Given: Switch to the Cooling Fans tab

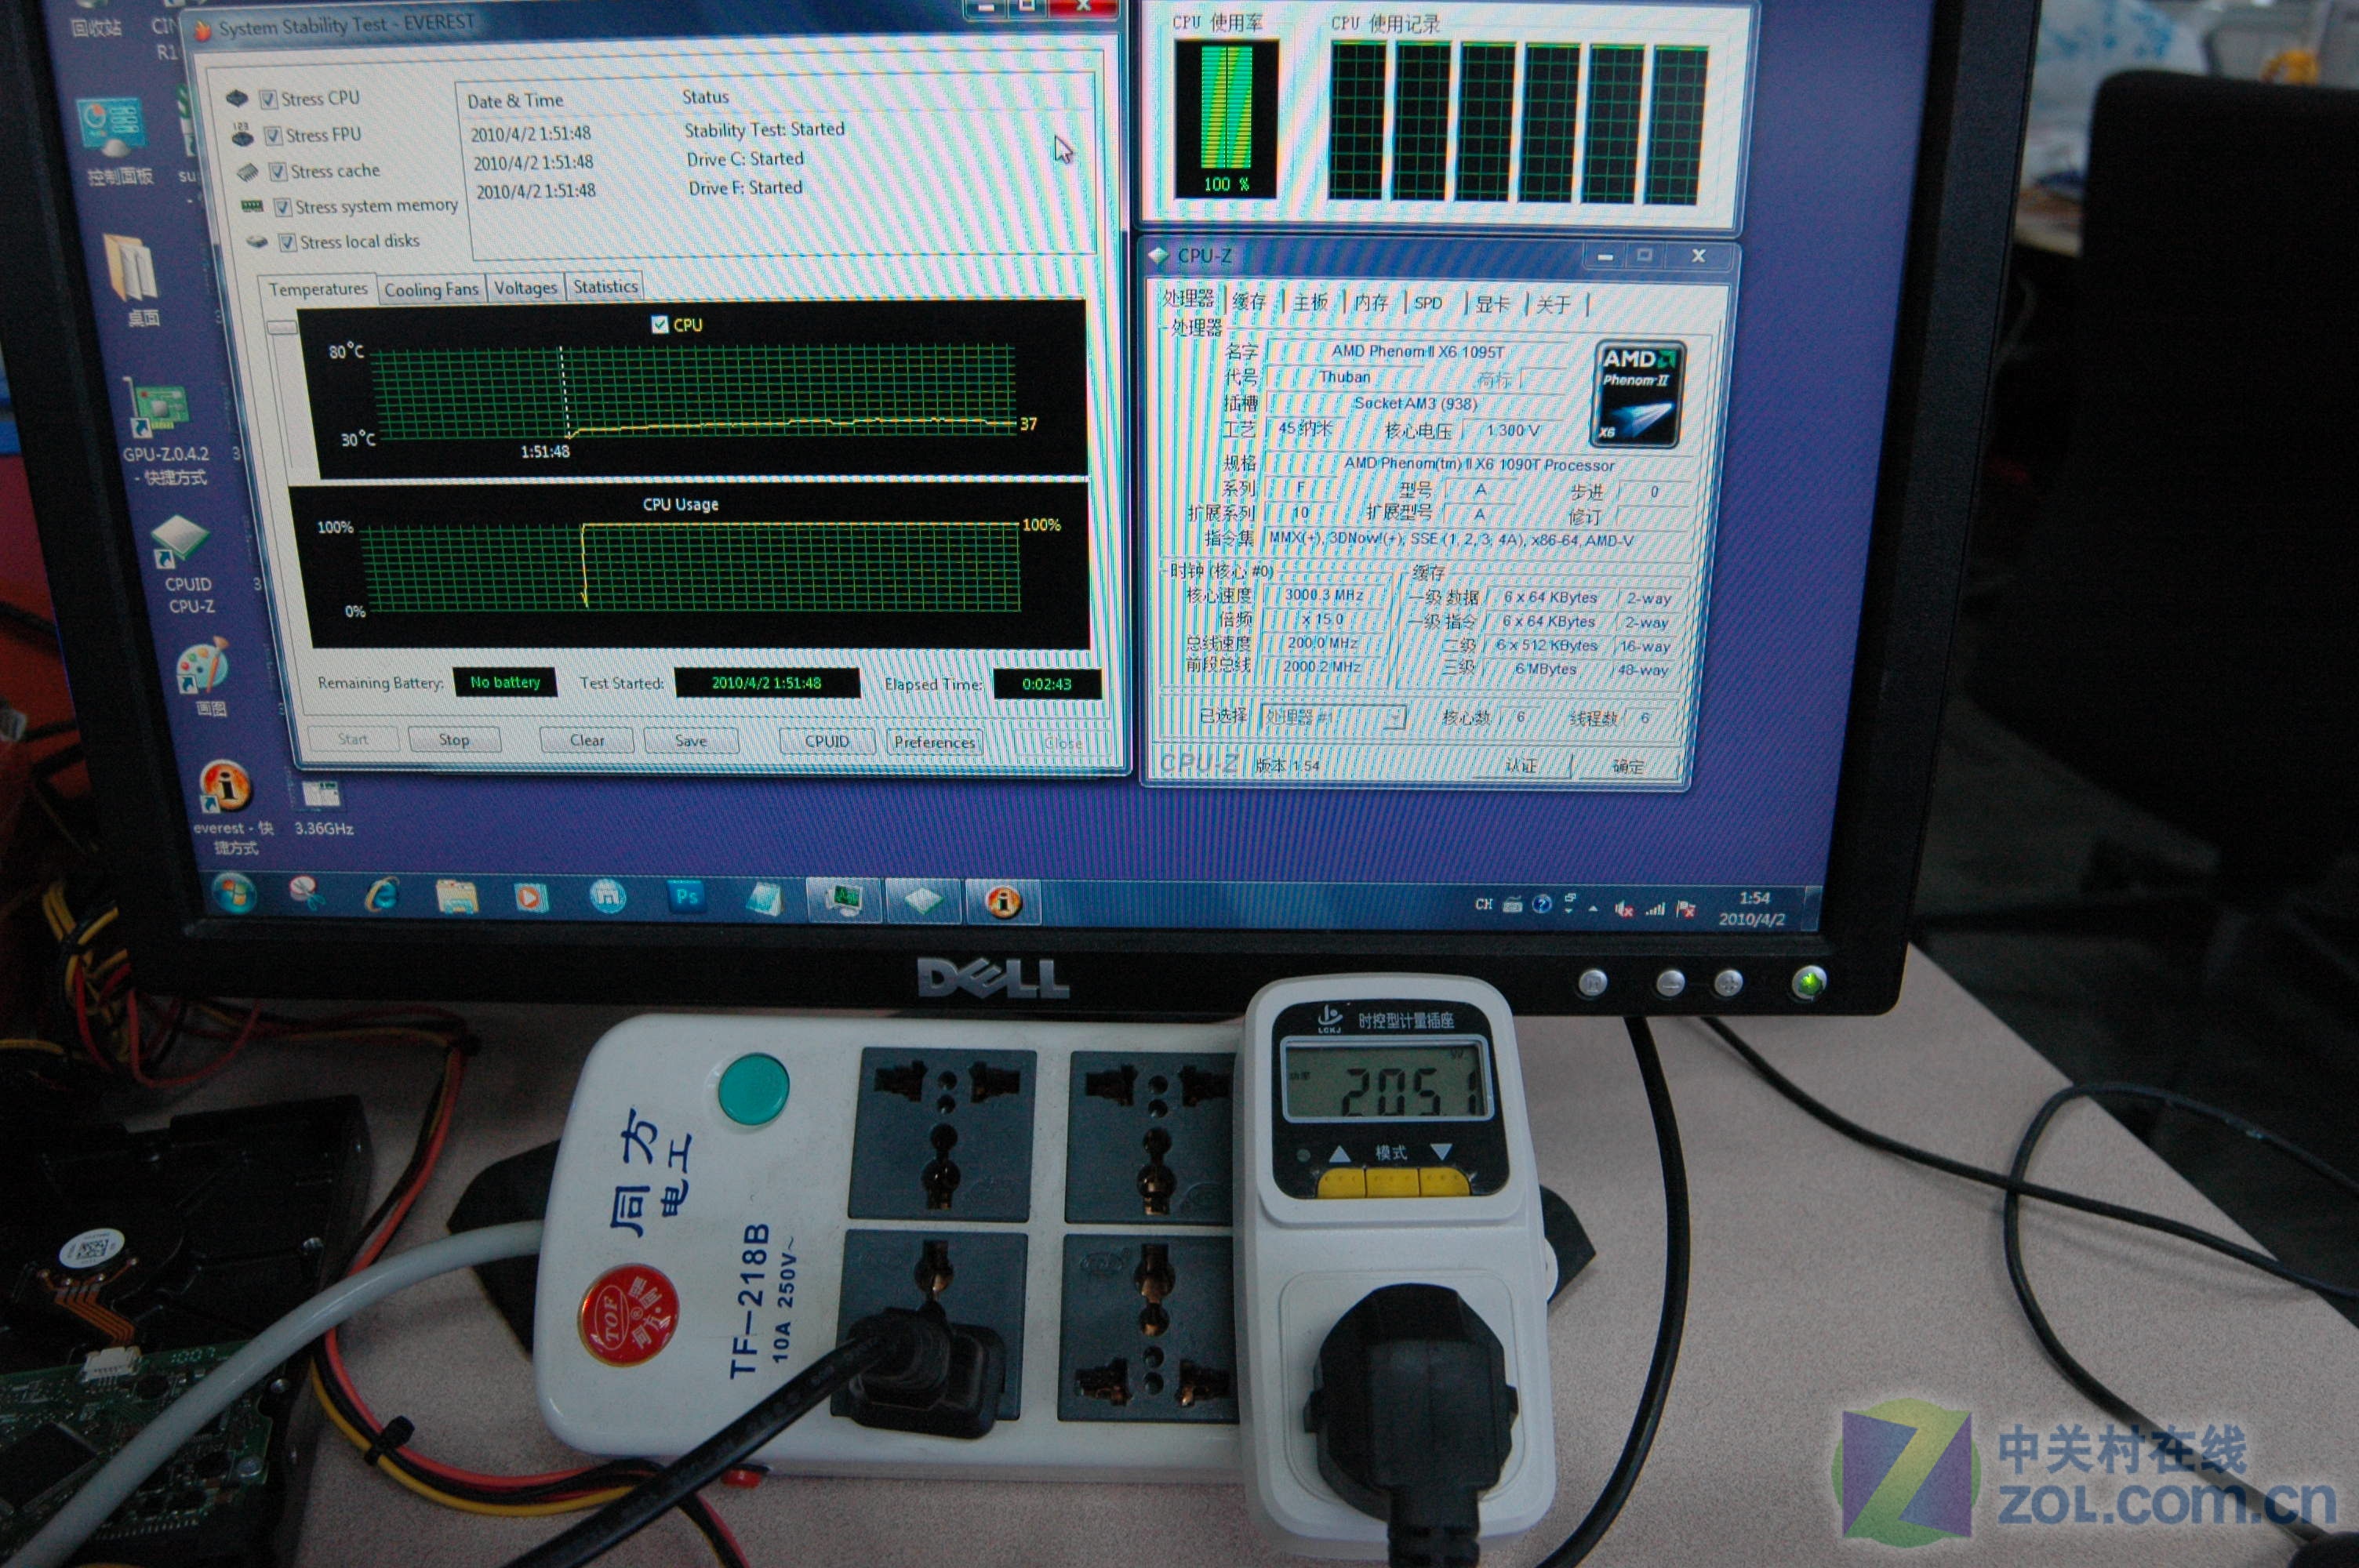Looking at the screenshot, I should click(x=432, y=290).
